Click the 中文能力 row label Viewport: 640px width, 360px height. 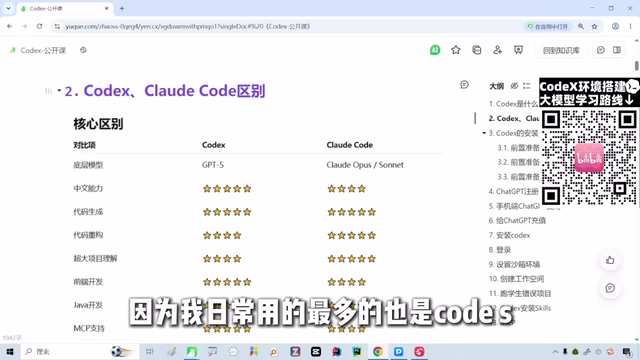(88, 188)
